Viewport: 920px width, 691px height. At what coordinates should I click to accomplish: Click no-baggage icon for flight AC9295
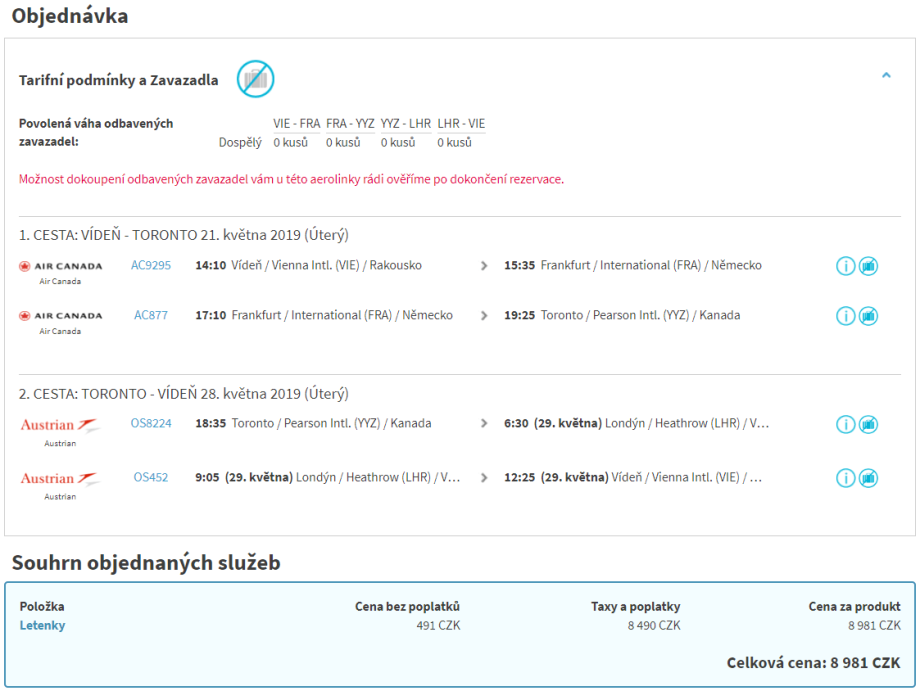(x=868, y=266)
